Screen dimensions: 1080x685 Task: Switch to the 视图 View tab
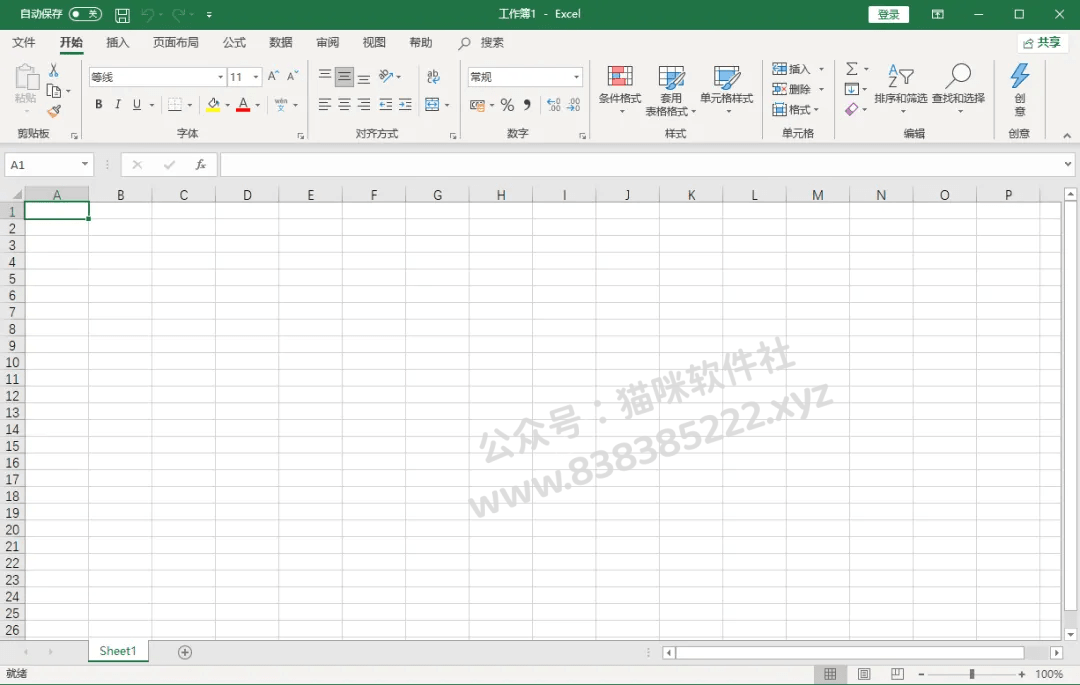[x=374, y=43]
